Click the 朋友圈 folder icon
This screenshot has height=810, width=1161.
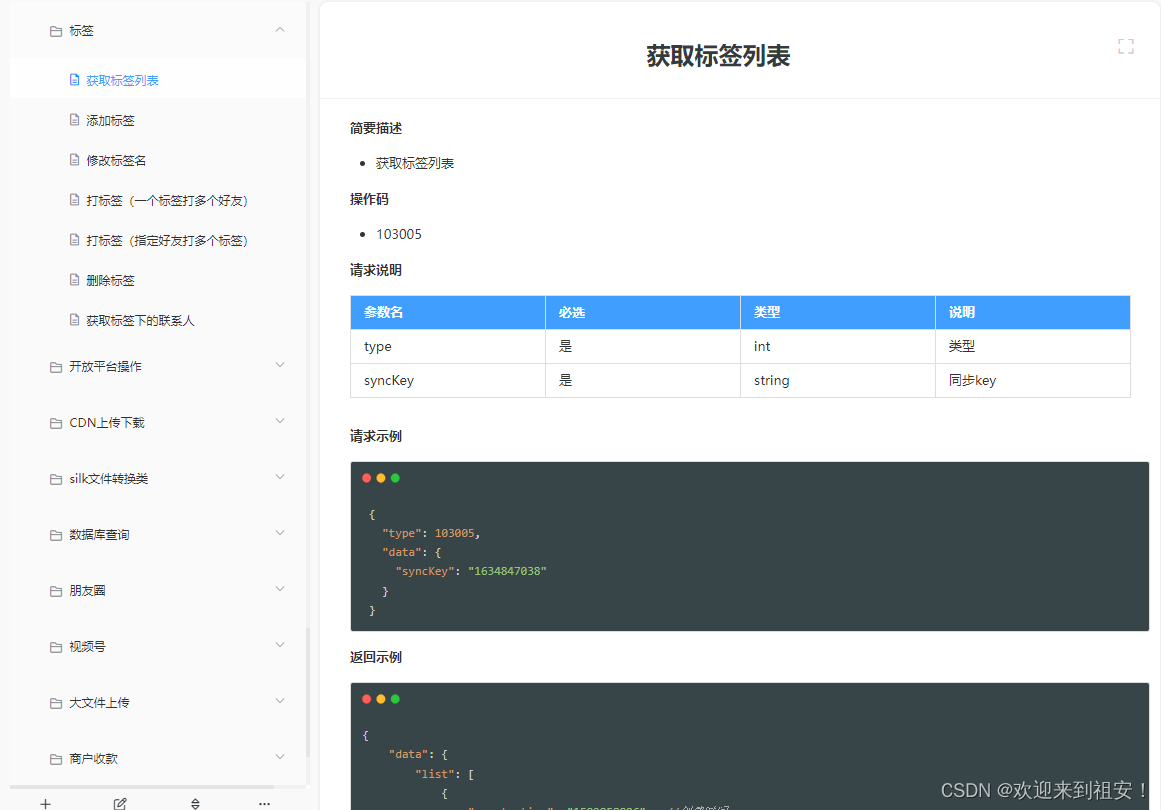click(56, 592)
